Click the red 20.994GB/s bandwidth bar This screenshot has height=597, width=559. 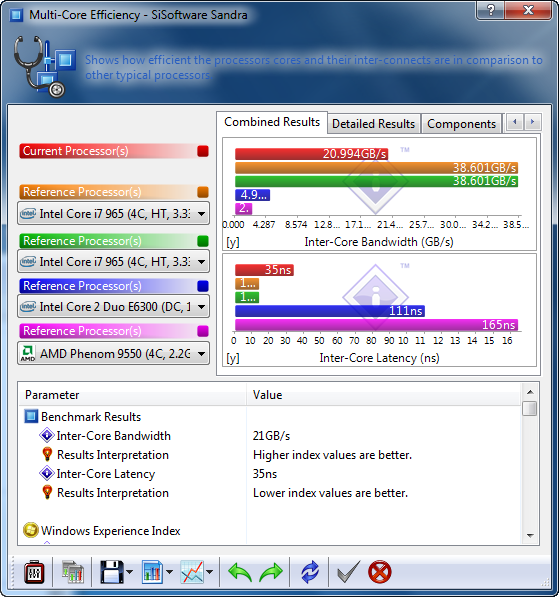coord(311,154)
